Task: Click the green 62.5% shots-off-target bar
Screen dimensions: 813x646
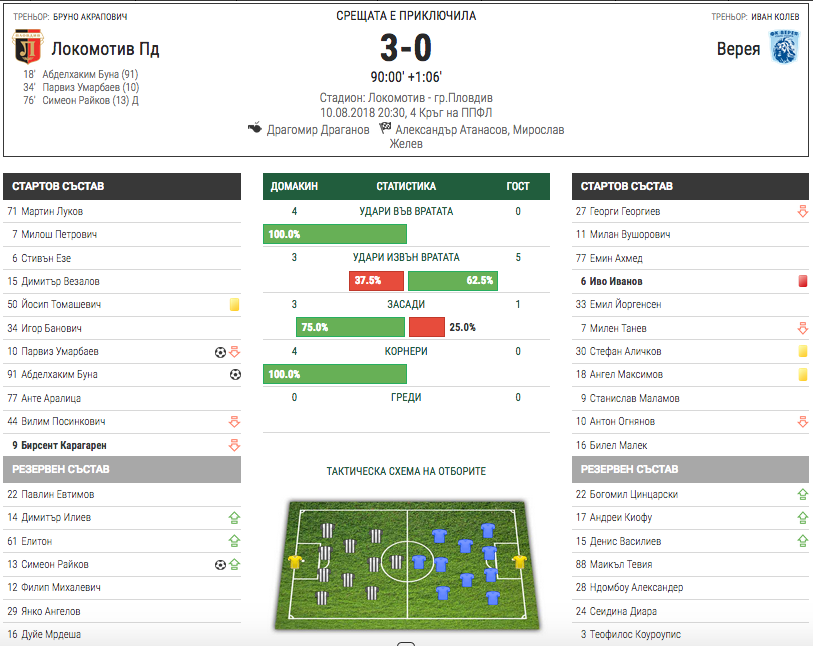Action: coord(453,280)
